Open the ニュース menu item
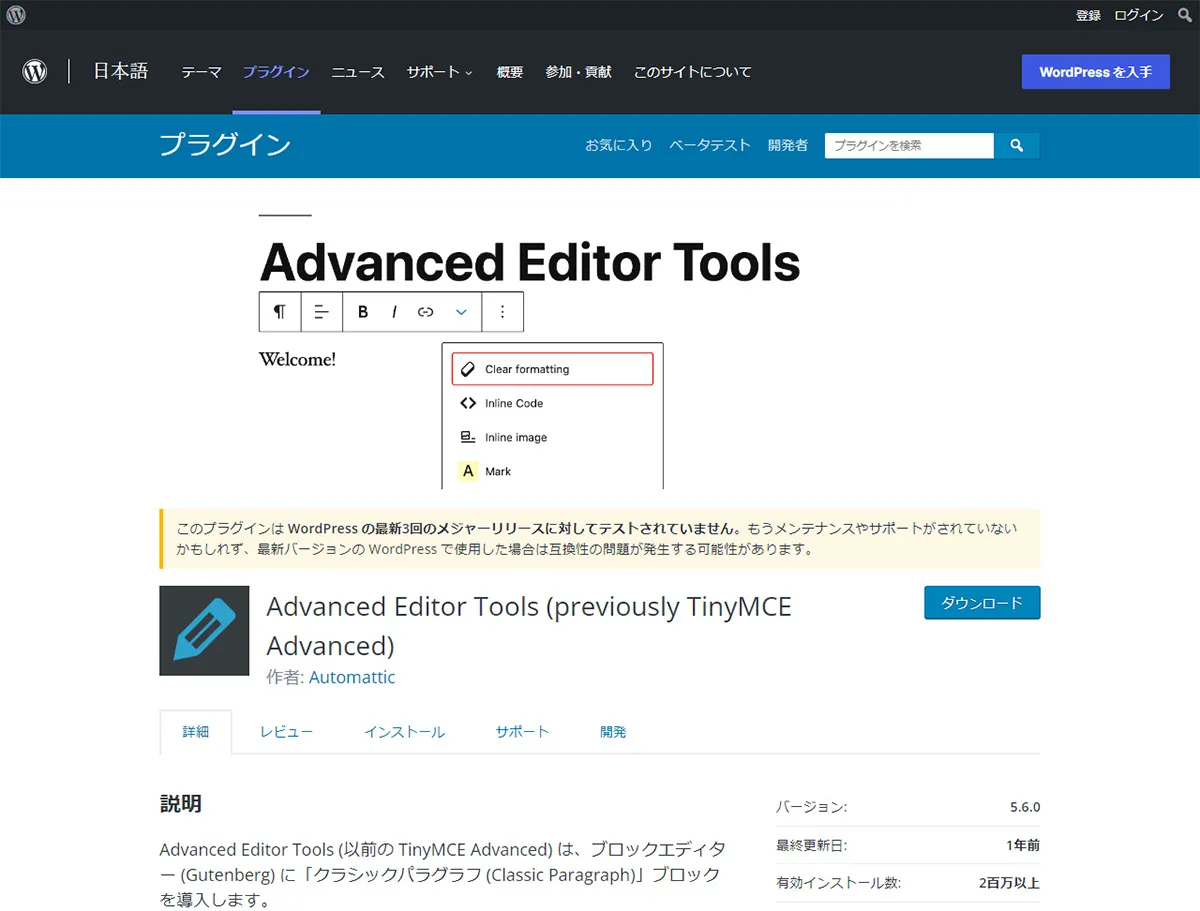Viewport: 1200px width, 911px height. tap(357, 72)
